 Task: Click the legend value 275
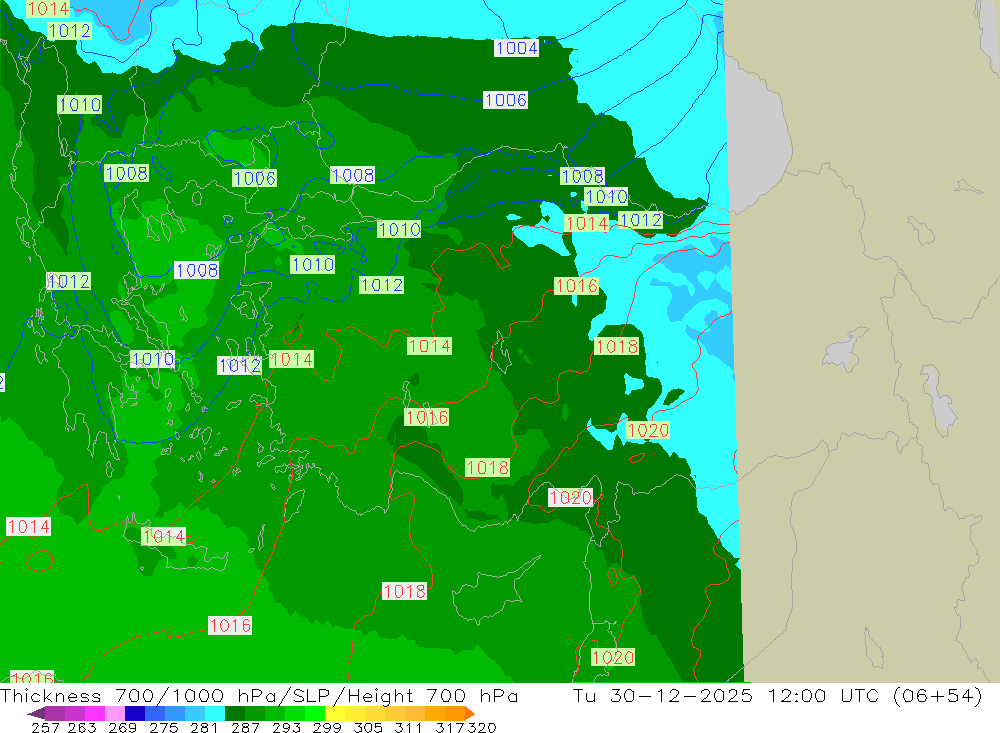(x=164, y=727)
